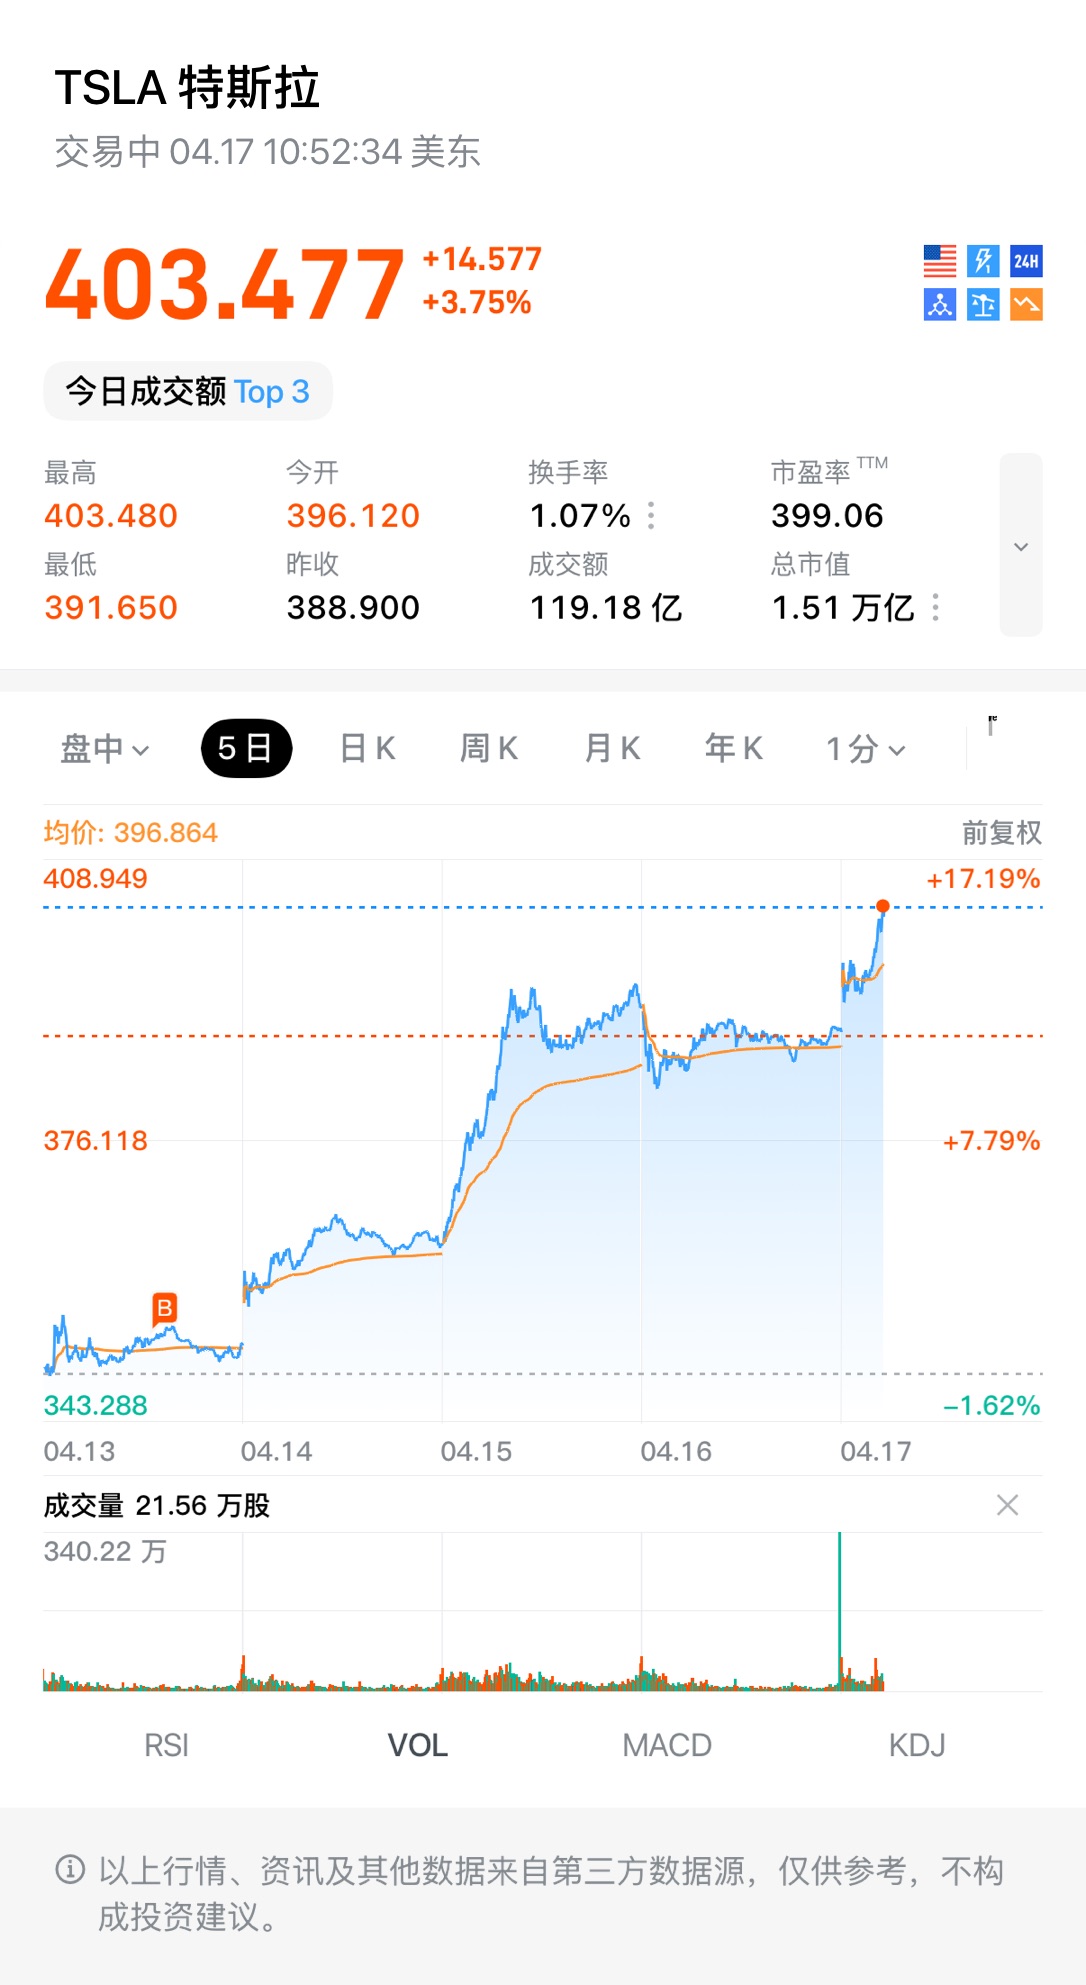This screenshot has height=1985, width=1086.
Task: Select the 5日 chart period
Action: pos(246,748)
